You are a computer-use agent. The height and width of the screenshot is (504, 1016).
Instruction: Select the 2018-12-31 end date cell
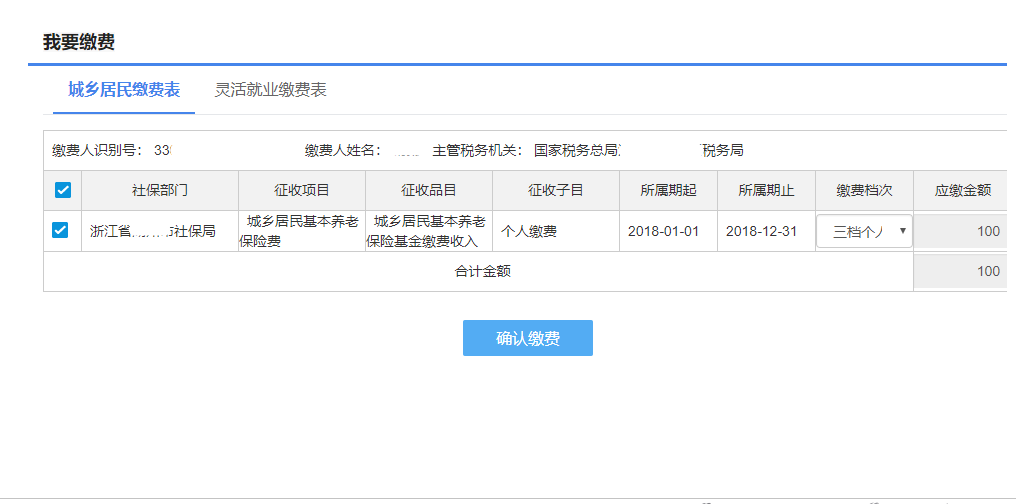[761, 232]
